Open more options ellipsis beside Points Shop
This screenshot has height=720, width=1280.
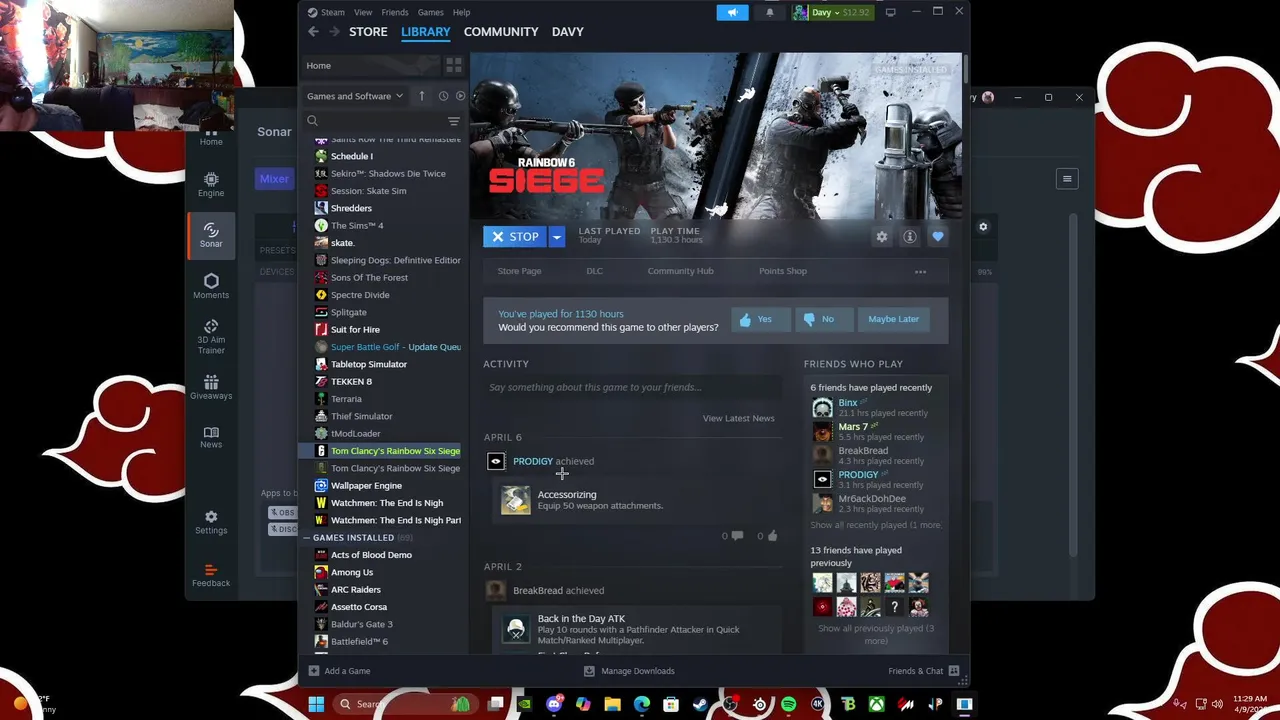(920, 271)
